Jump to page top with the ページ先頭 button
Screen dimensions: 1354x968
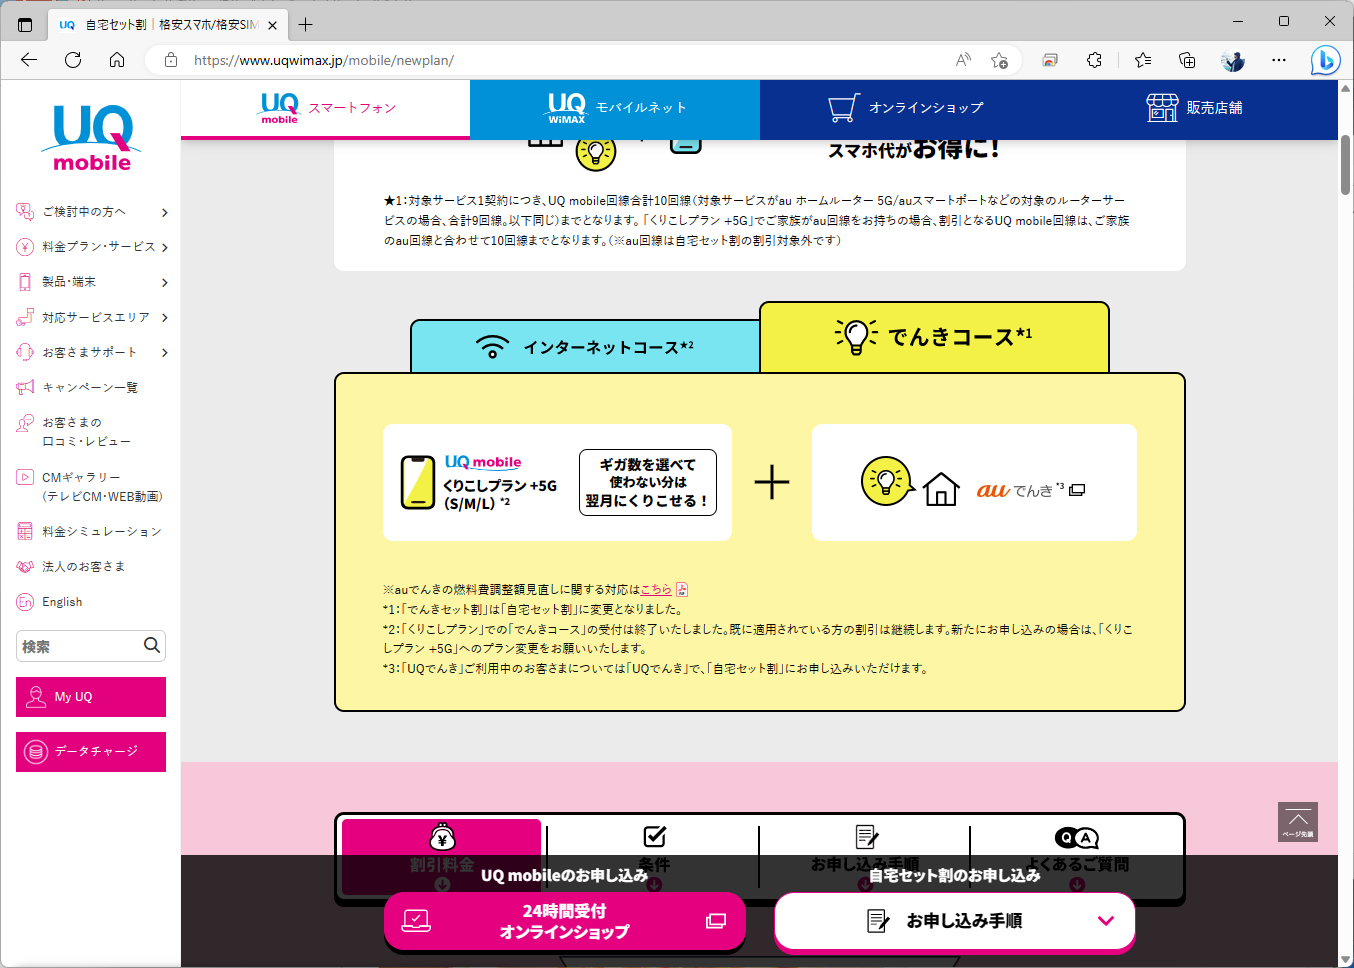1297,821
